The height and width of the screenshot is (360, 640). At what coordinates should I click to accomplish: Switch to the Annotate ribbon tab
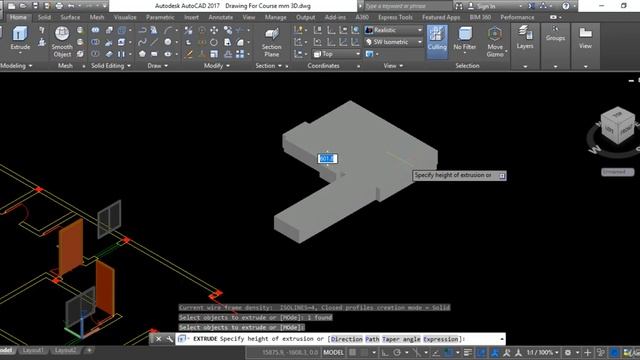(220, 17)
